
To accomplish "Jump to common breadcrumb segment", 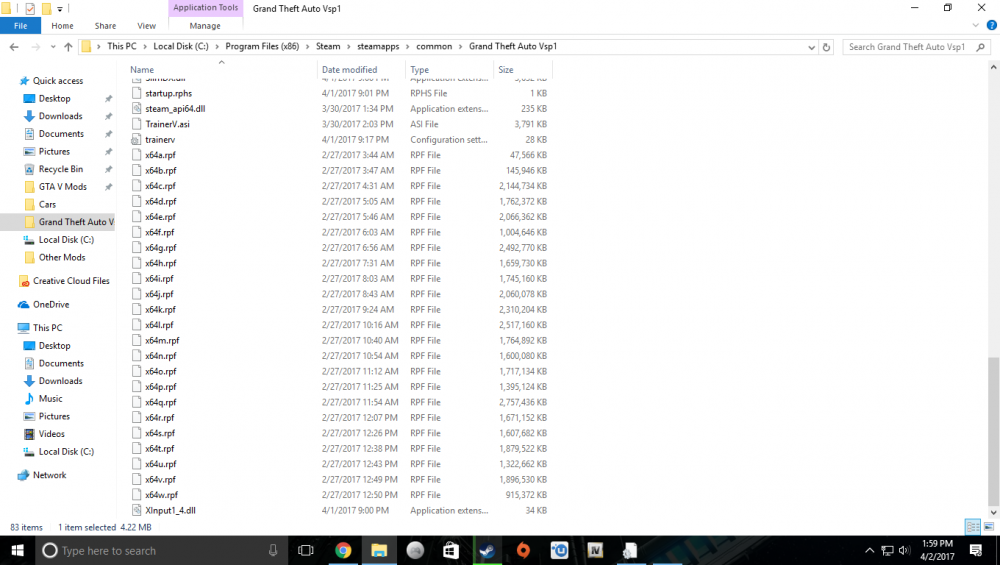I will 434,47.
